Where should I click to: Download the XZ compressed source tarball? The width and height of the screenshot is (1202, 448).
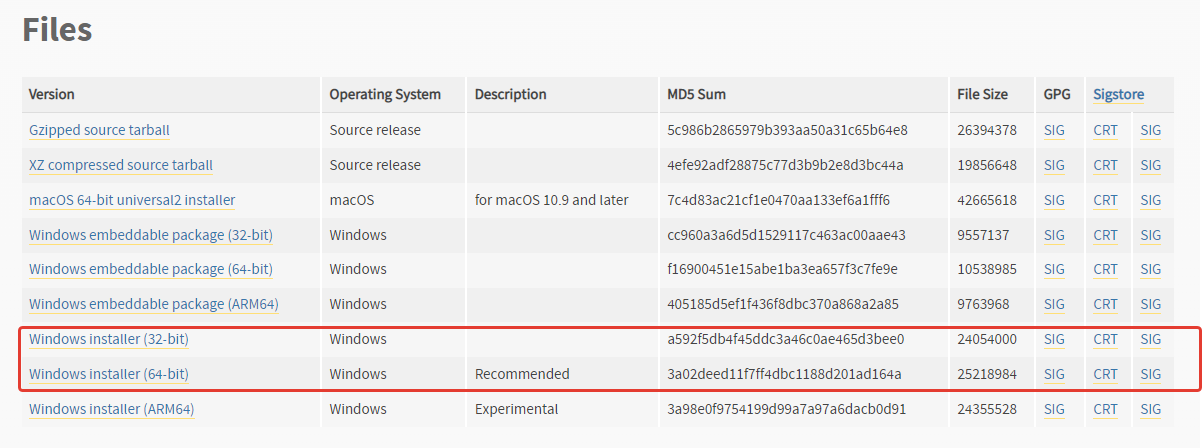[121, 165]
